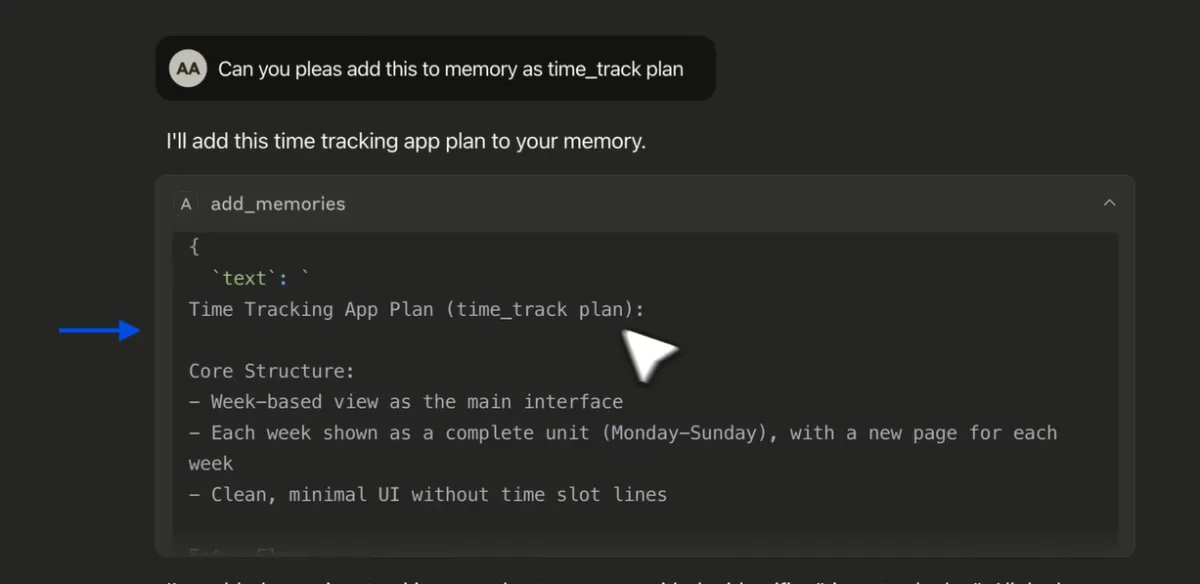
Task: Click the AA user avatar
Action: tap(187, 69)
